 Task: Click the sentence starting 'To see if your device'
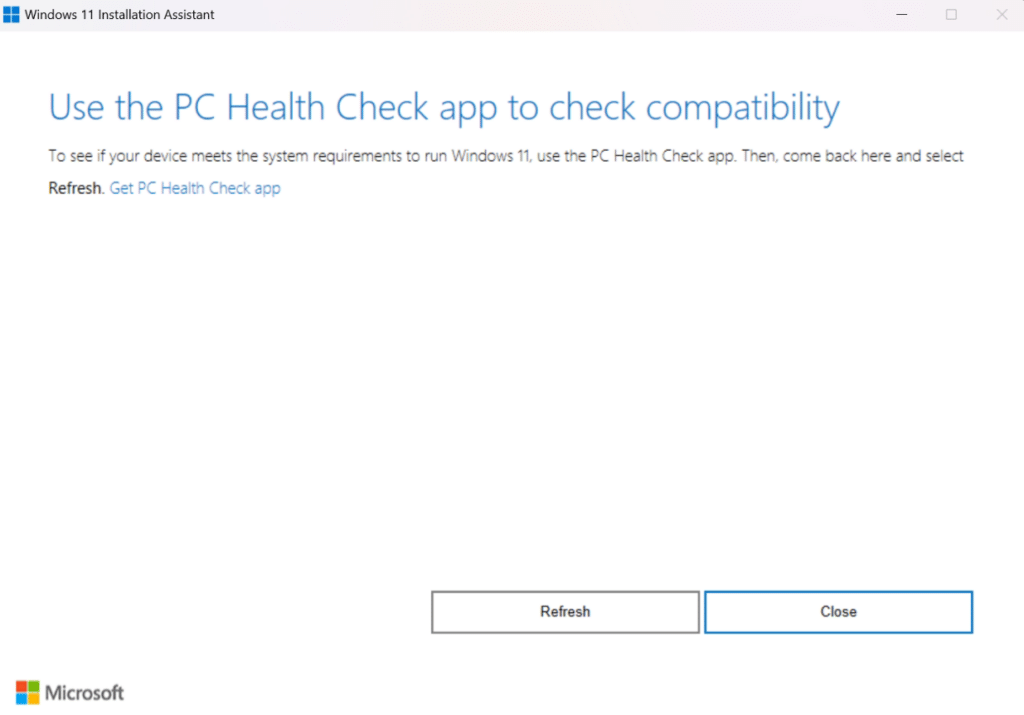click(x=505, y=156)
